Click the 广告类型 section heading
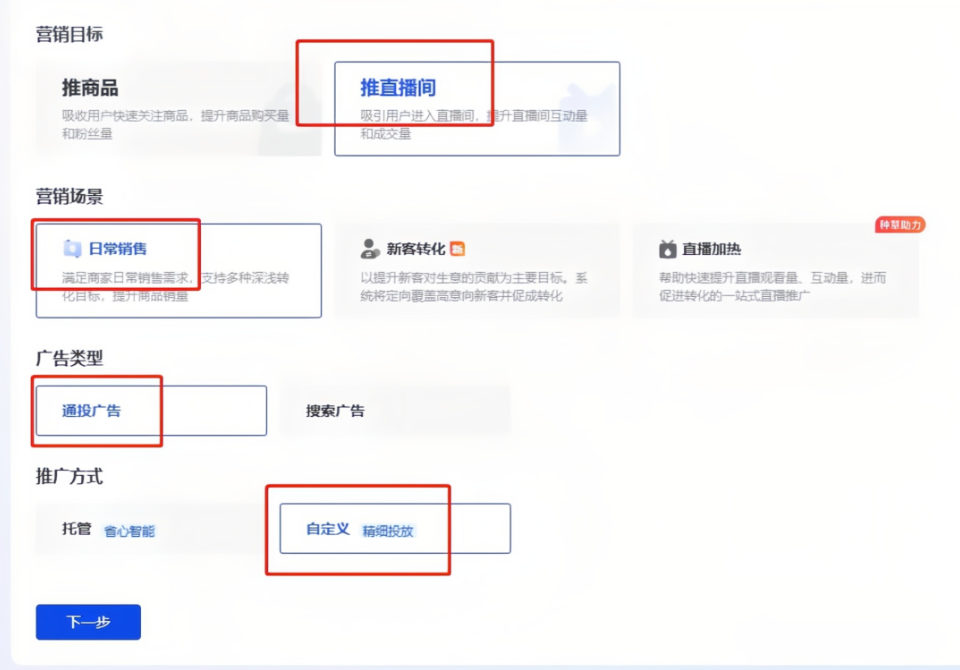This screenshot has height=670, width=960. pos(69,358)
